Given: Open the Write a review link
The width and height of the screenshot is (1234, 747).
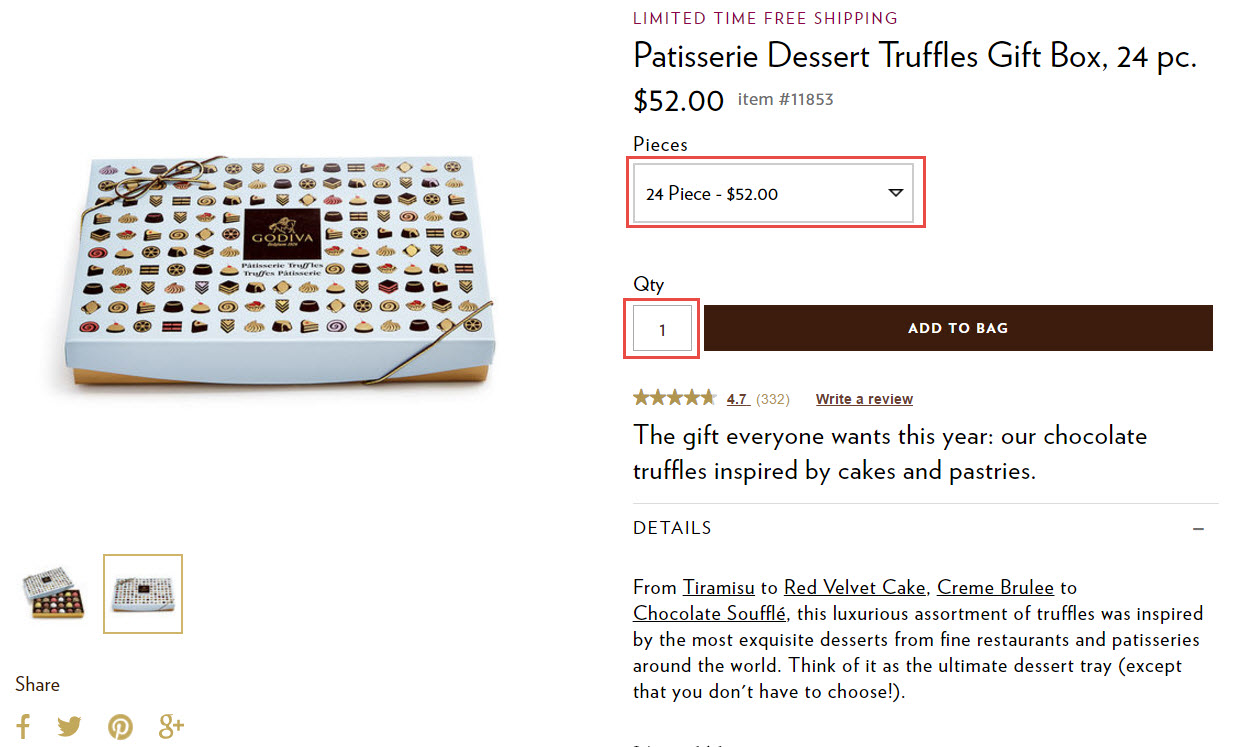Looking at the screenshot, I should (864, 399).
